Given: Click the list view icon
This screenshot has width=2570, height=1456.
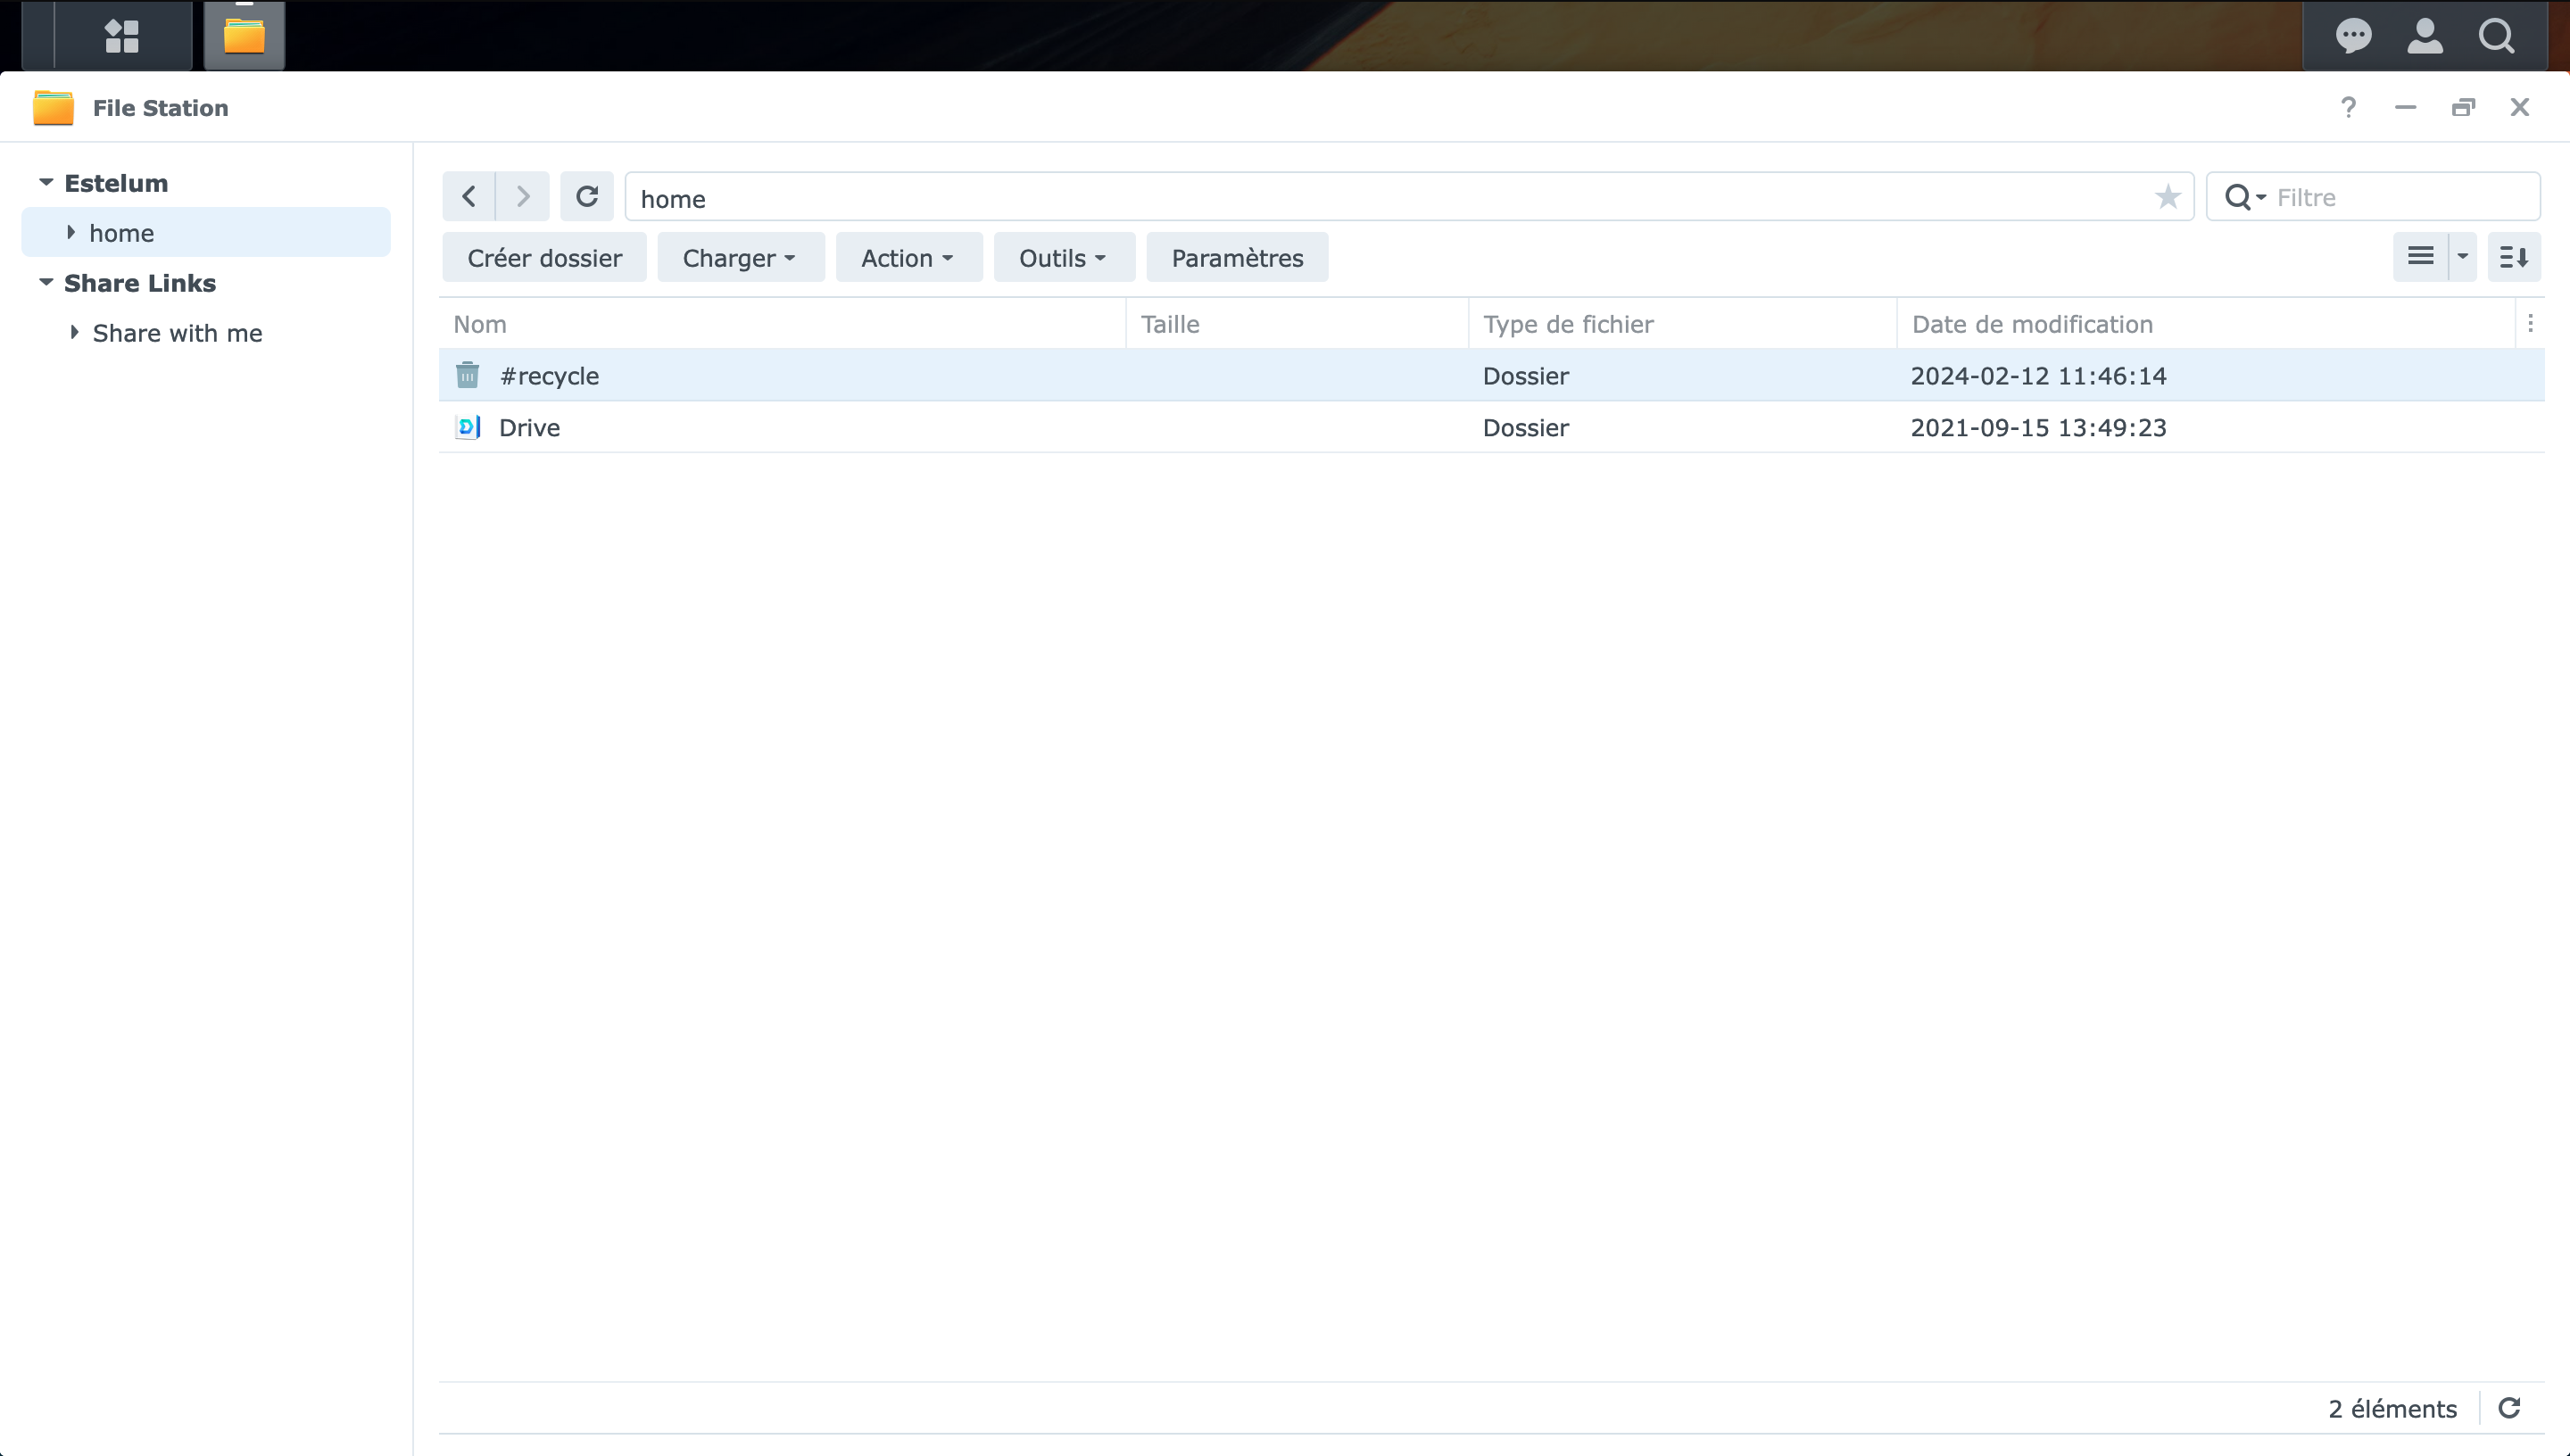Looking at the screenshot, I should tap(2420, 258).
